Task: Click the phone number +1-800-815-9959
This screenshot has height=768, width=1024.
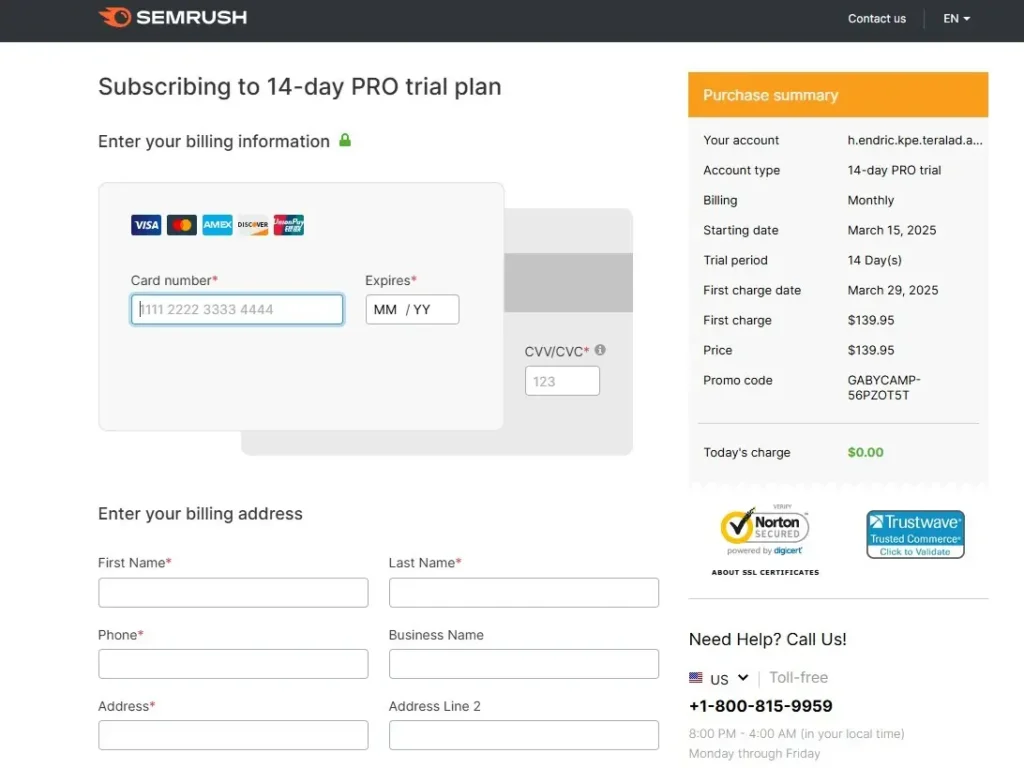Action: point(760,706)
